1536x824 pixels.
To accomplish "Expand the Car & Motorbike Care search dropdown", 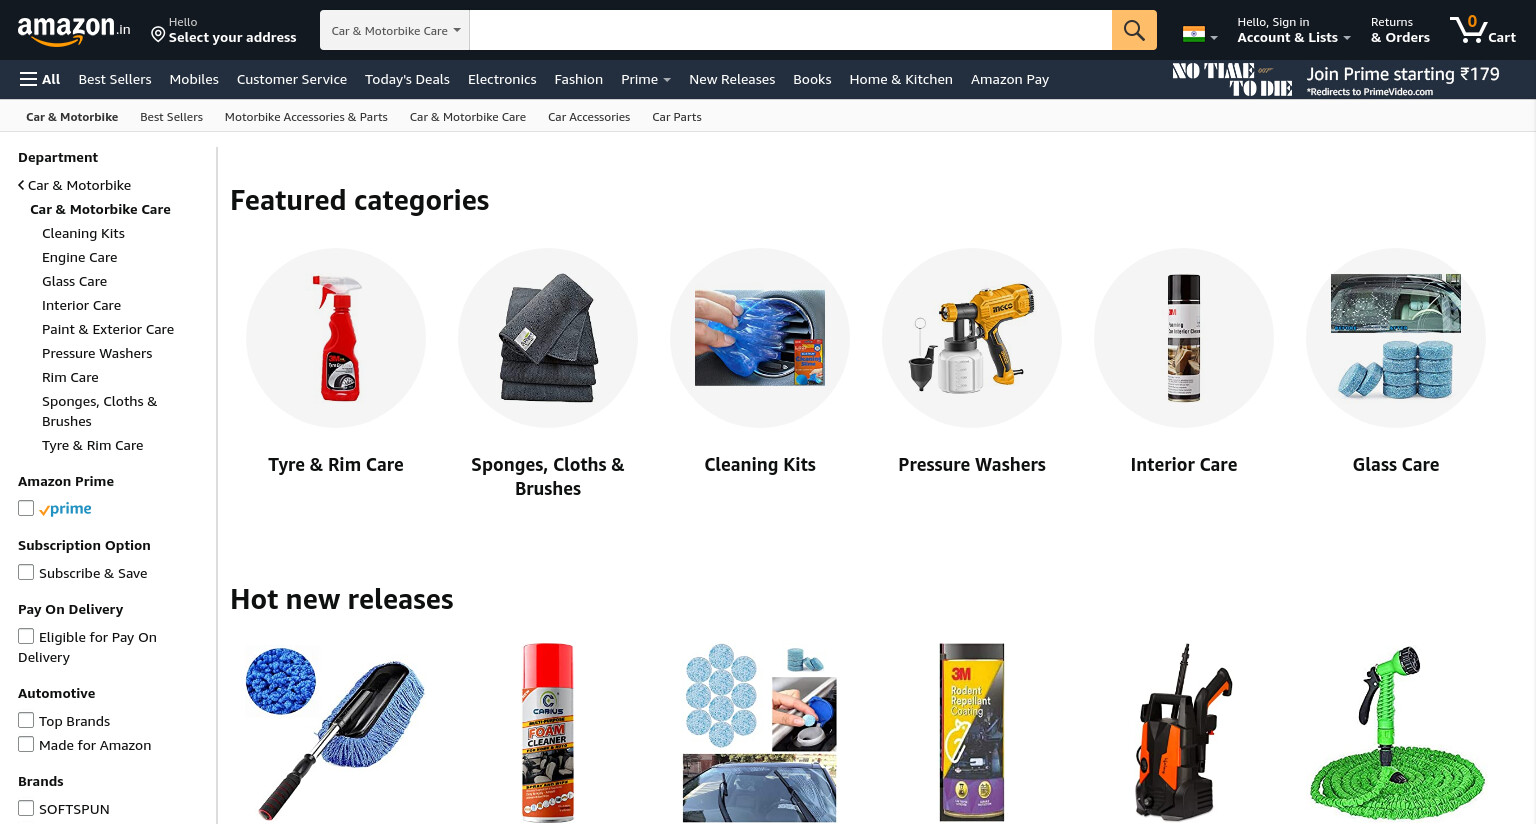I will 395,30.
